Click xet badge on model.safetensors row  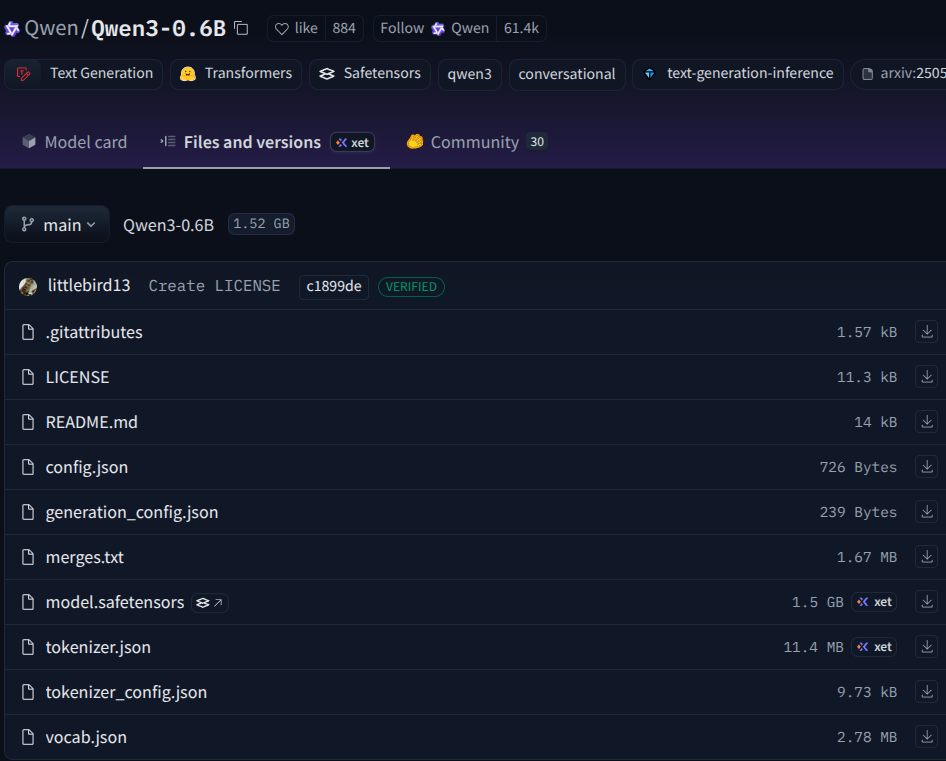coord(874,602)
